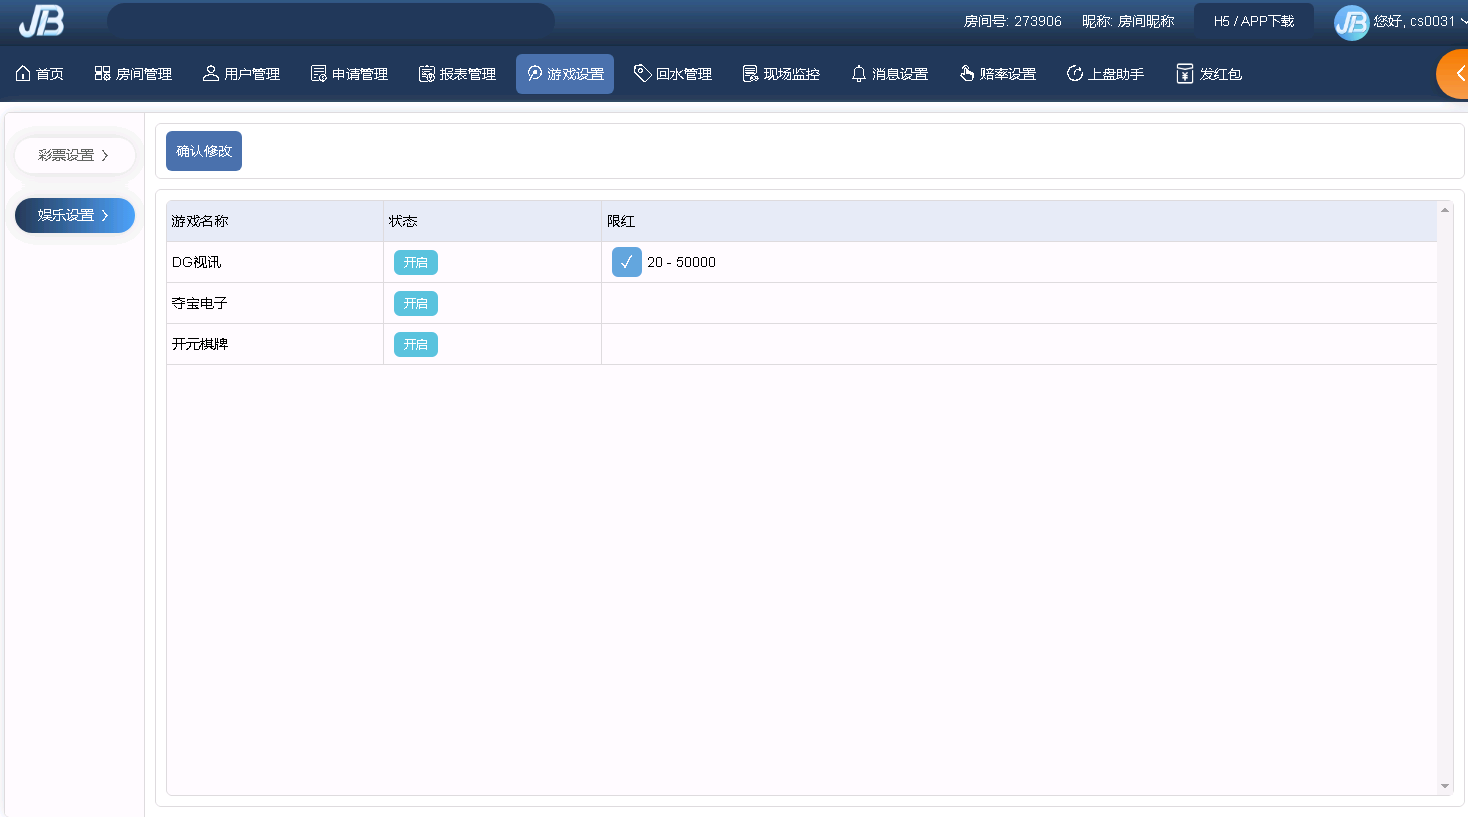This screenshot has width=1468, height=817.
Task: Uncheck the 20 - 50000 limit checkbox
Action: pos(626,262)
